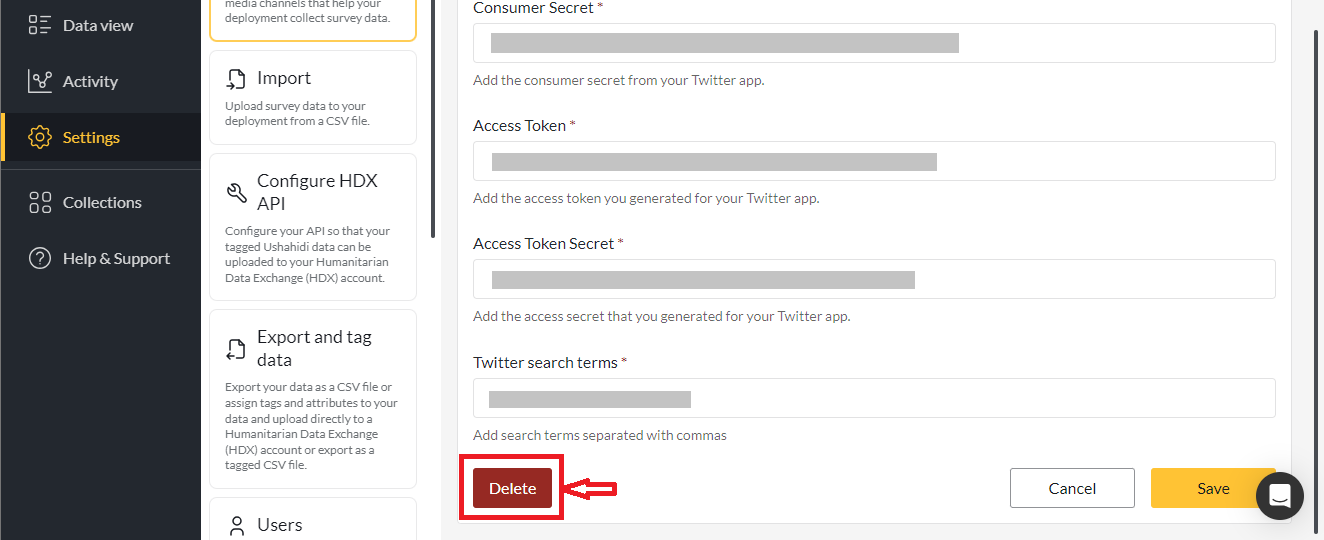
Task: Save the Twitter settings
Action: click(1212, 488)
